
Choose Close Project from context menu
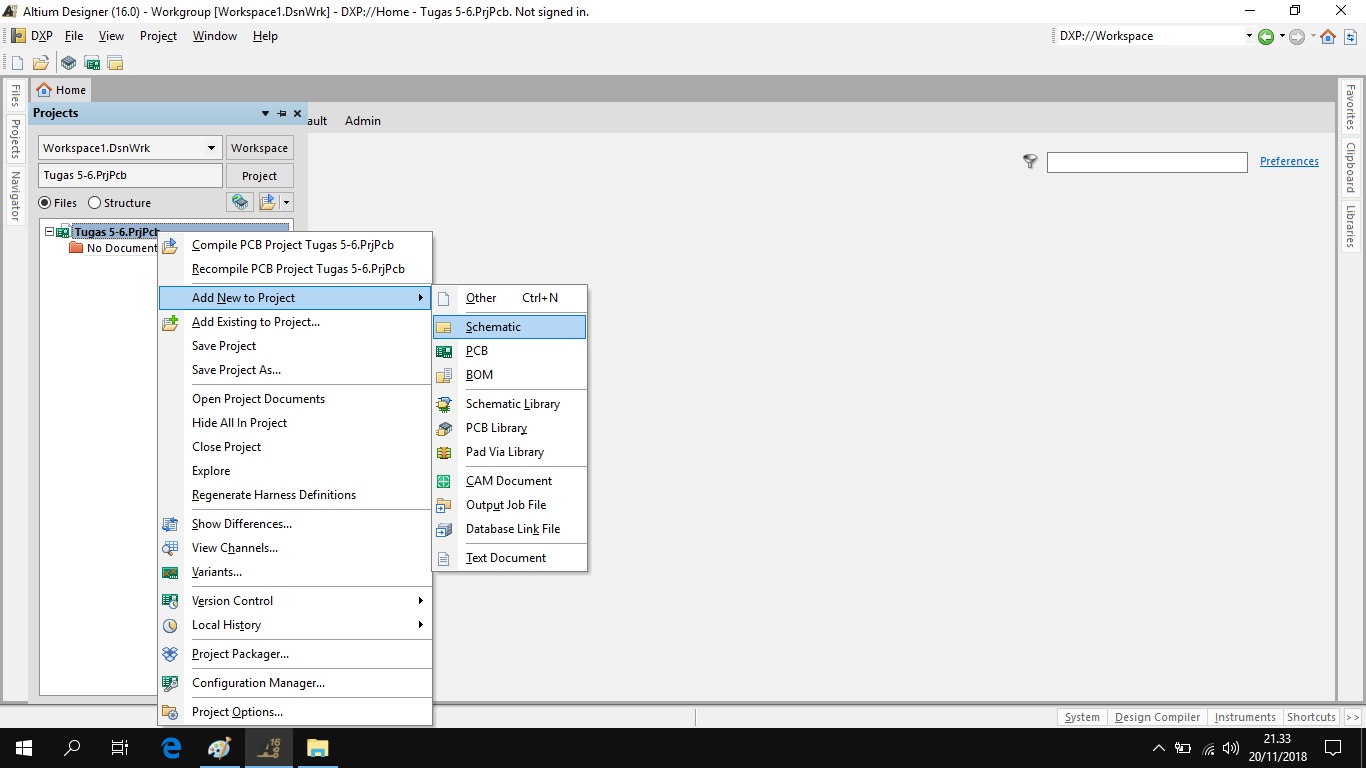[295, 447]
